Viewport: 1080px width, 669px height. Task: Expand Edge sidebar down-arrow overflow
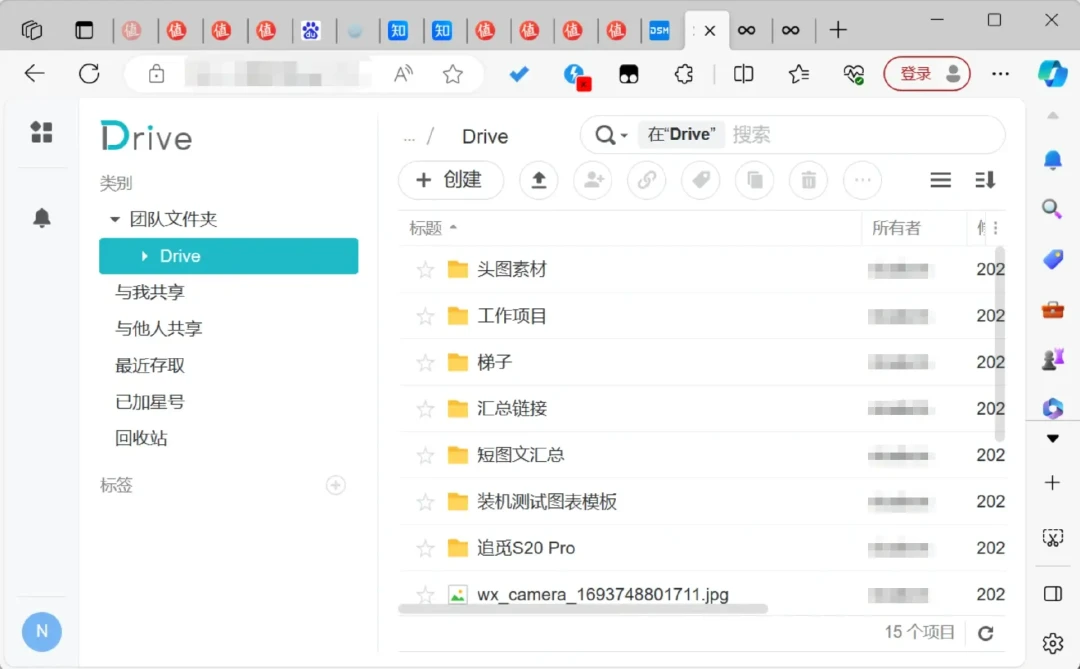[x=1052, y=438]
